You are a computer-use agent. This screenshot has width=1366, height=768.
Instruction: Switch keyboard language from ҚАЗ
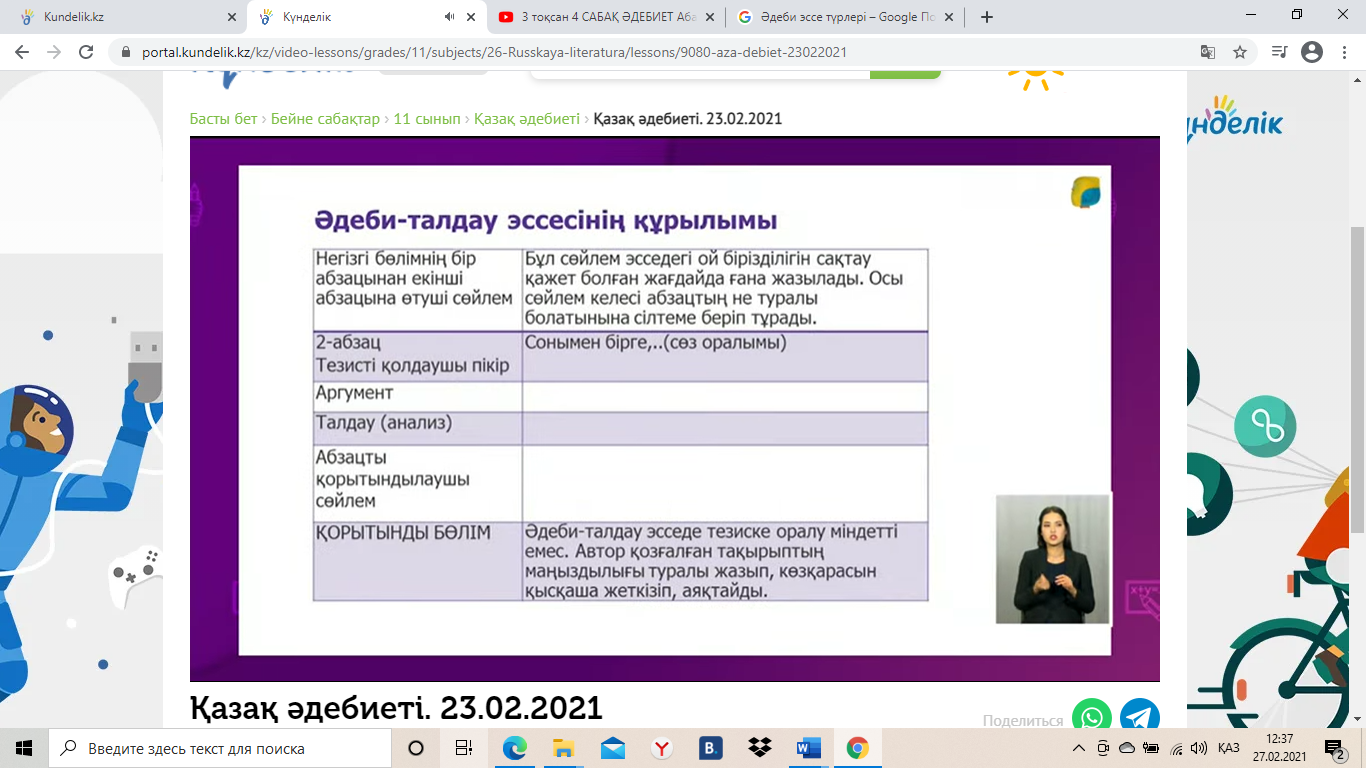pos(1229,748)
